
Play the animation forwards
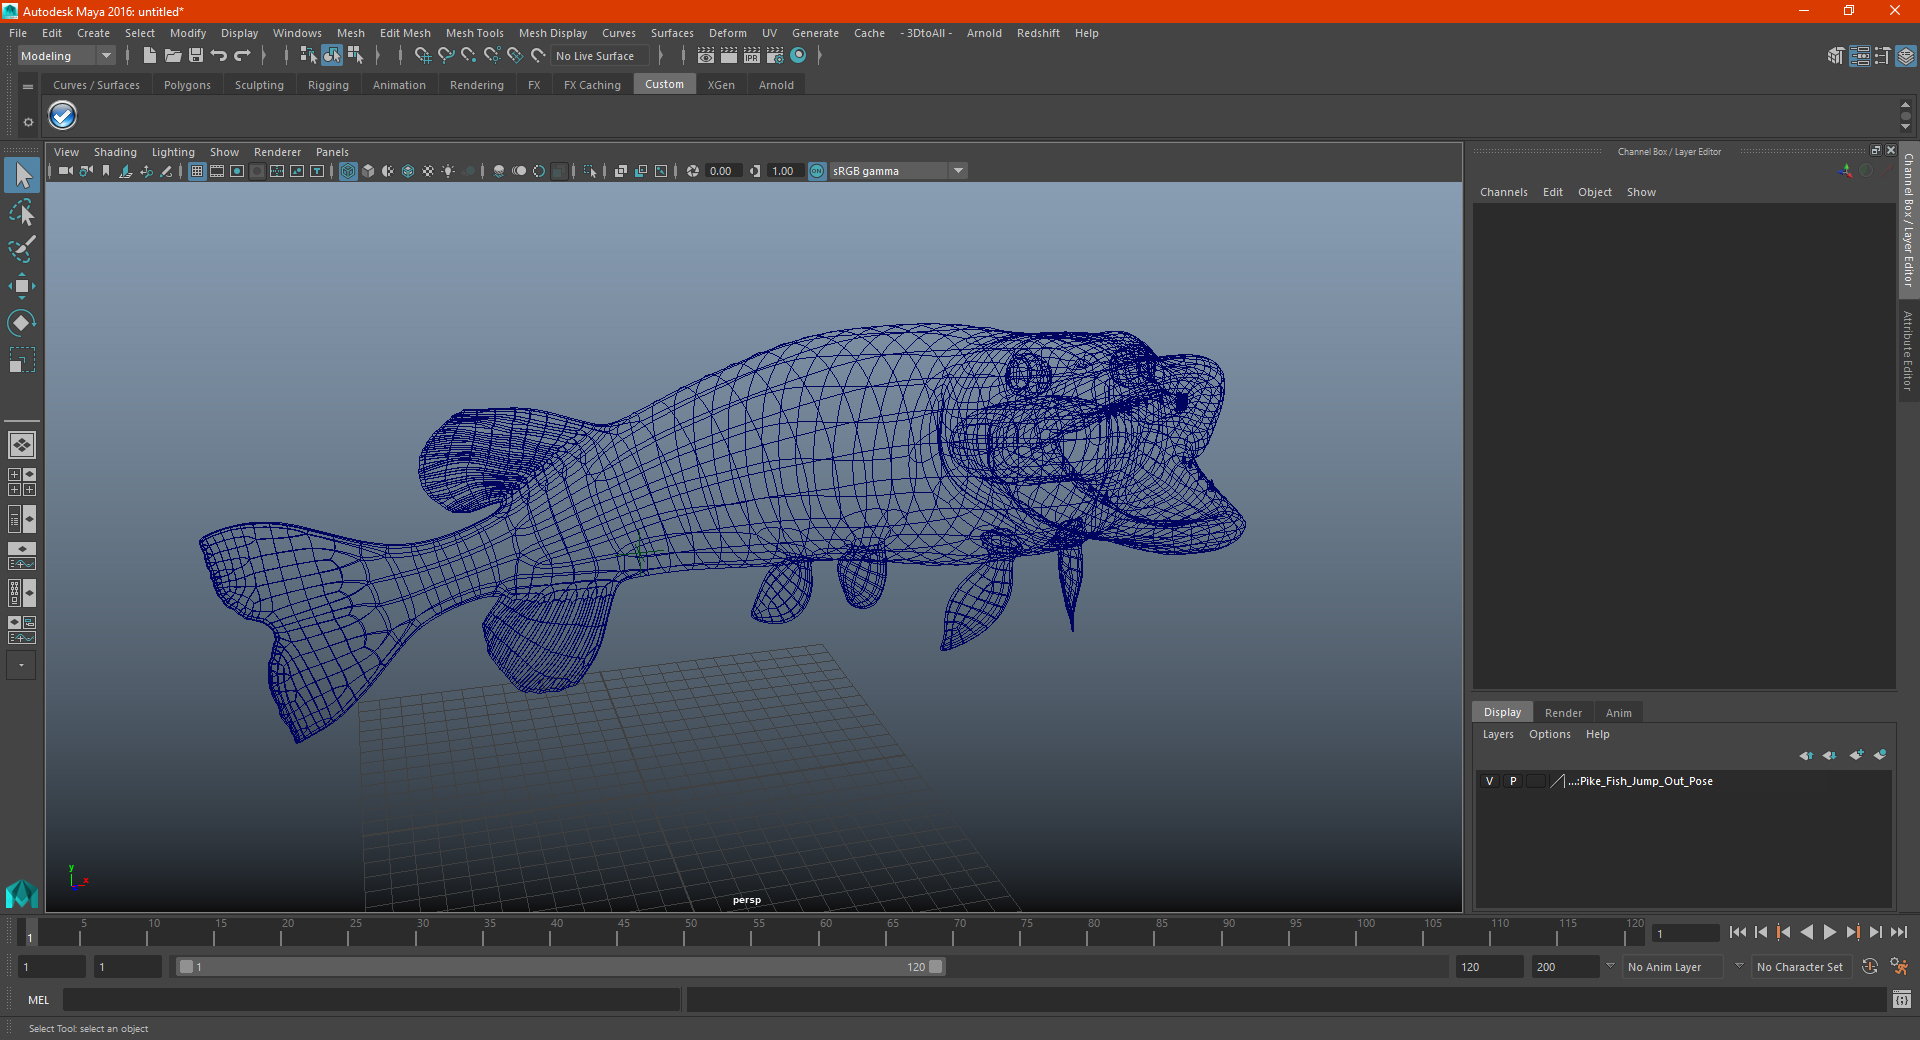1830,932
